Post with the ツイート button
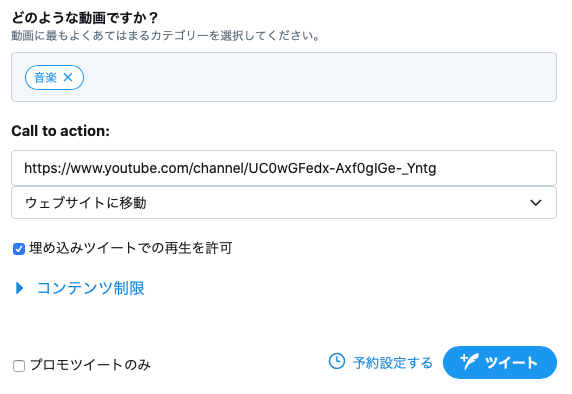Viewport: 572px width, 394px height. (500, 362)
